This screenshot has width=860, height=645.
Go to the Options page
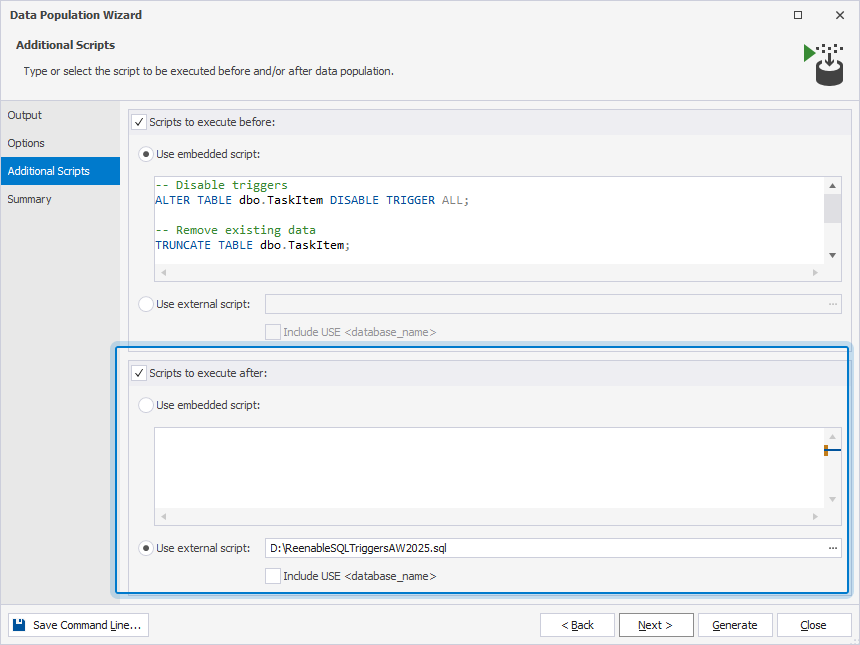tap(60, 143)
